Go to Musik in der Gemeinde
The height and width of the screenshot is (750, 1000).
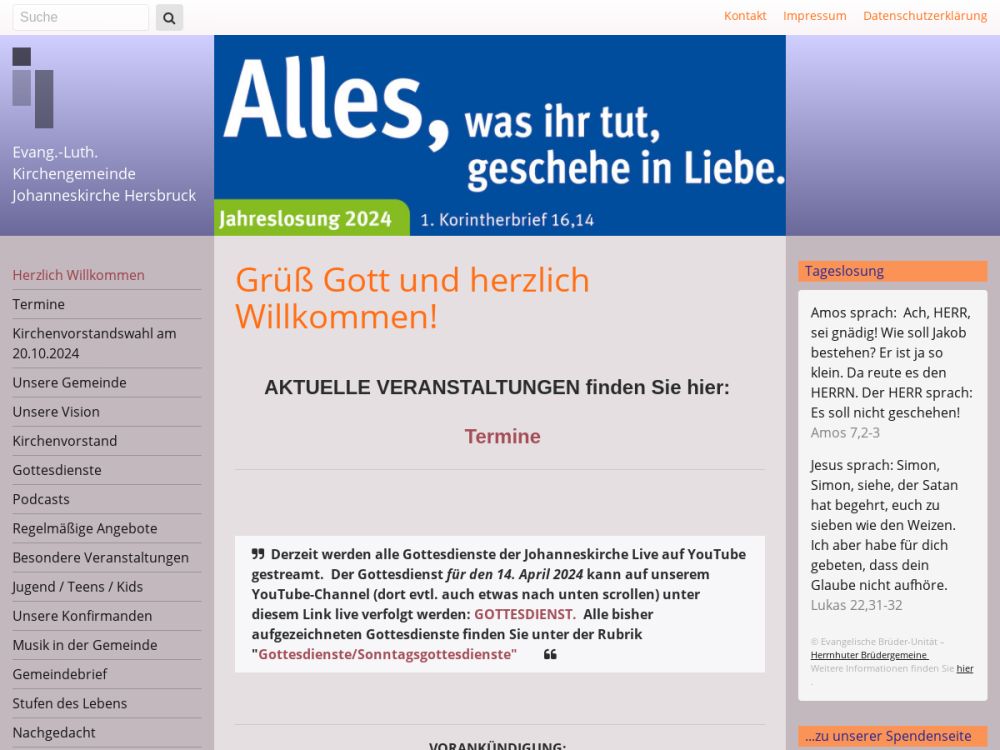click(85, 645)
